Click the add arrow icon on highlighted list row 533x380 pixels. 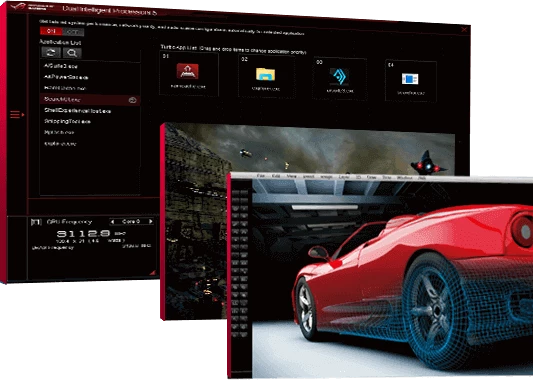[132, 100]
